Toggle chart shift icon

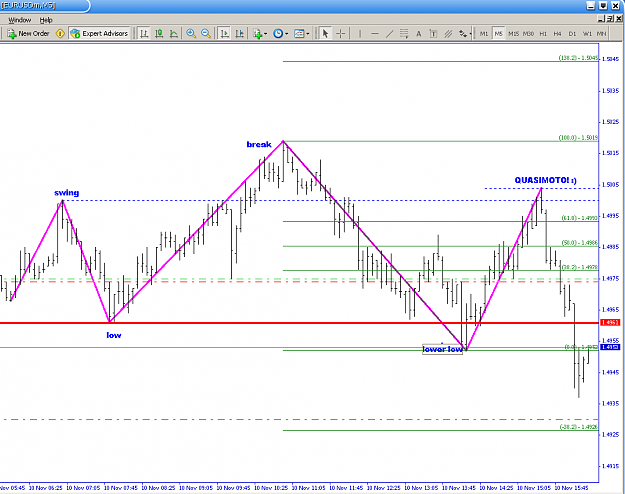tap(240, 33)
